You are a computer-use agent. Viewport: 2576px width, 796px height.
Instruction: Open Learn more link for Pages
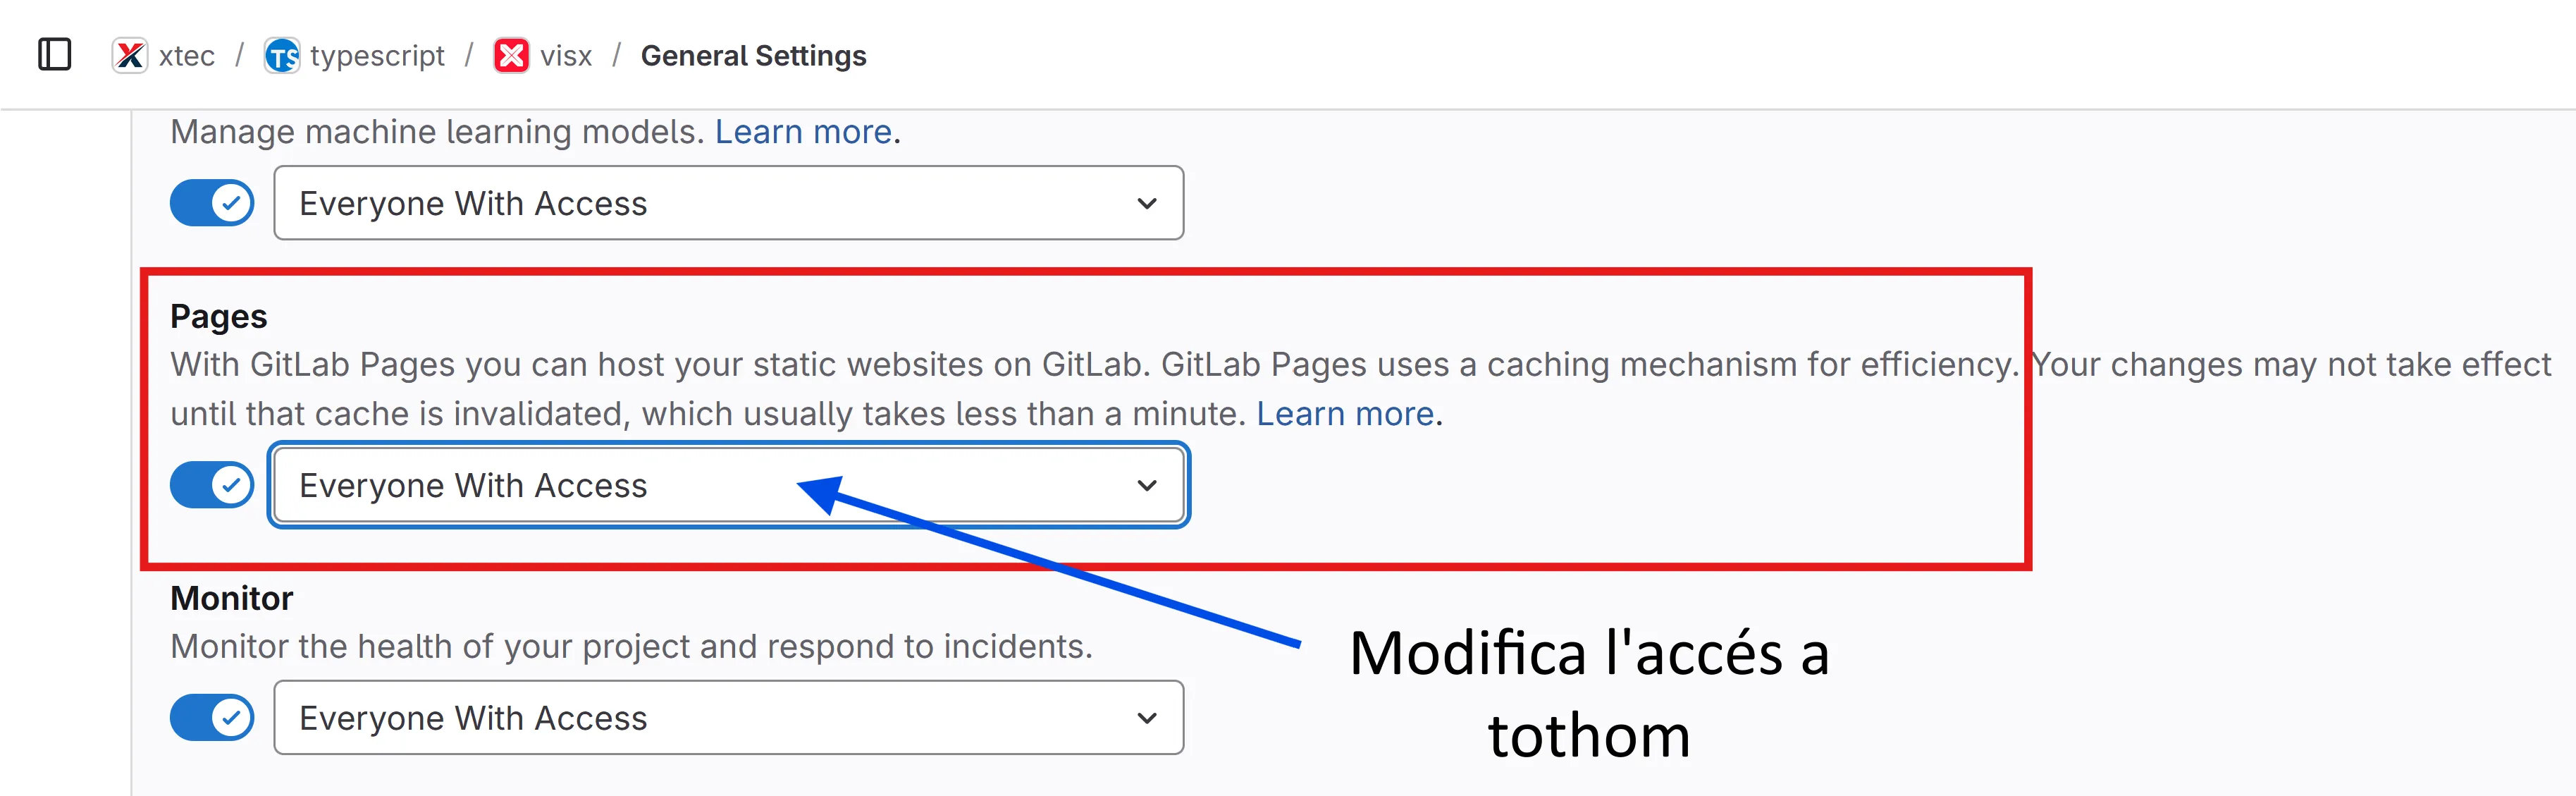tap(1345, 414)
